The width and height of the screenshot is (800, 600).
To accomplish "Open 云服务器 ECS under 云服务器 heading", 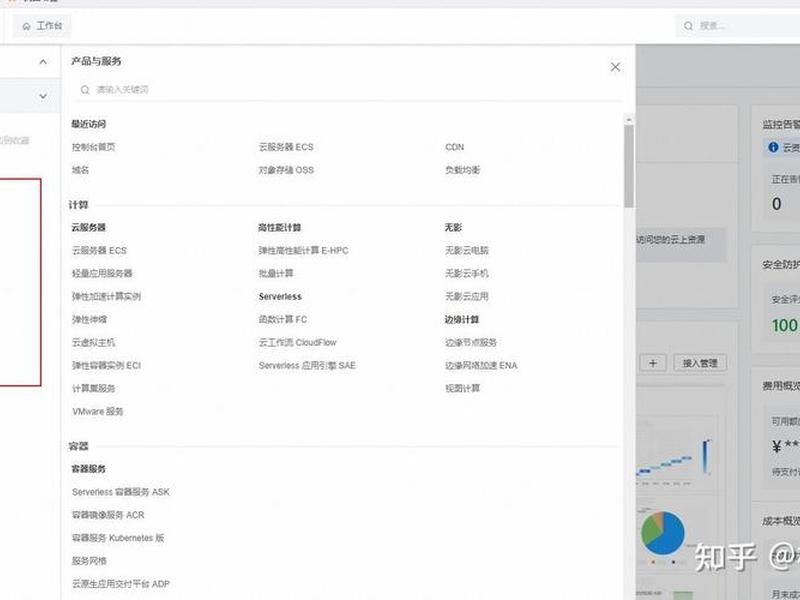I will (99, 251).
